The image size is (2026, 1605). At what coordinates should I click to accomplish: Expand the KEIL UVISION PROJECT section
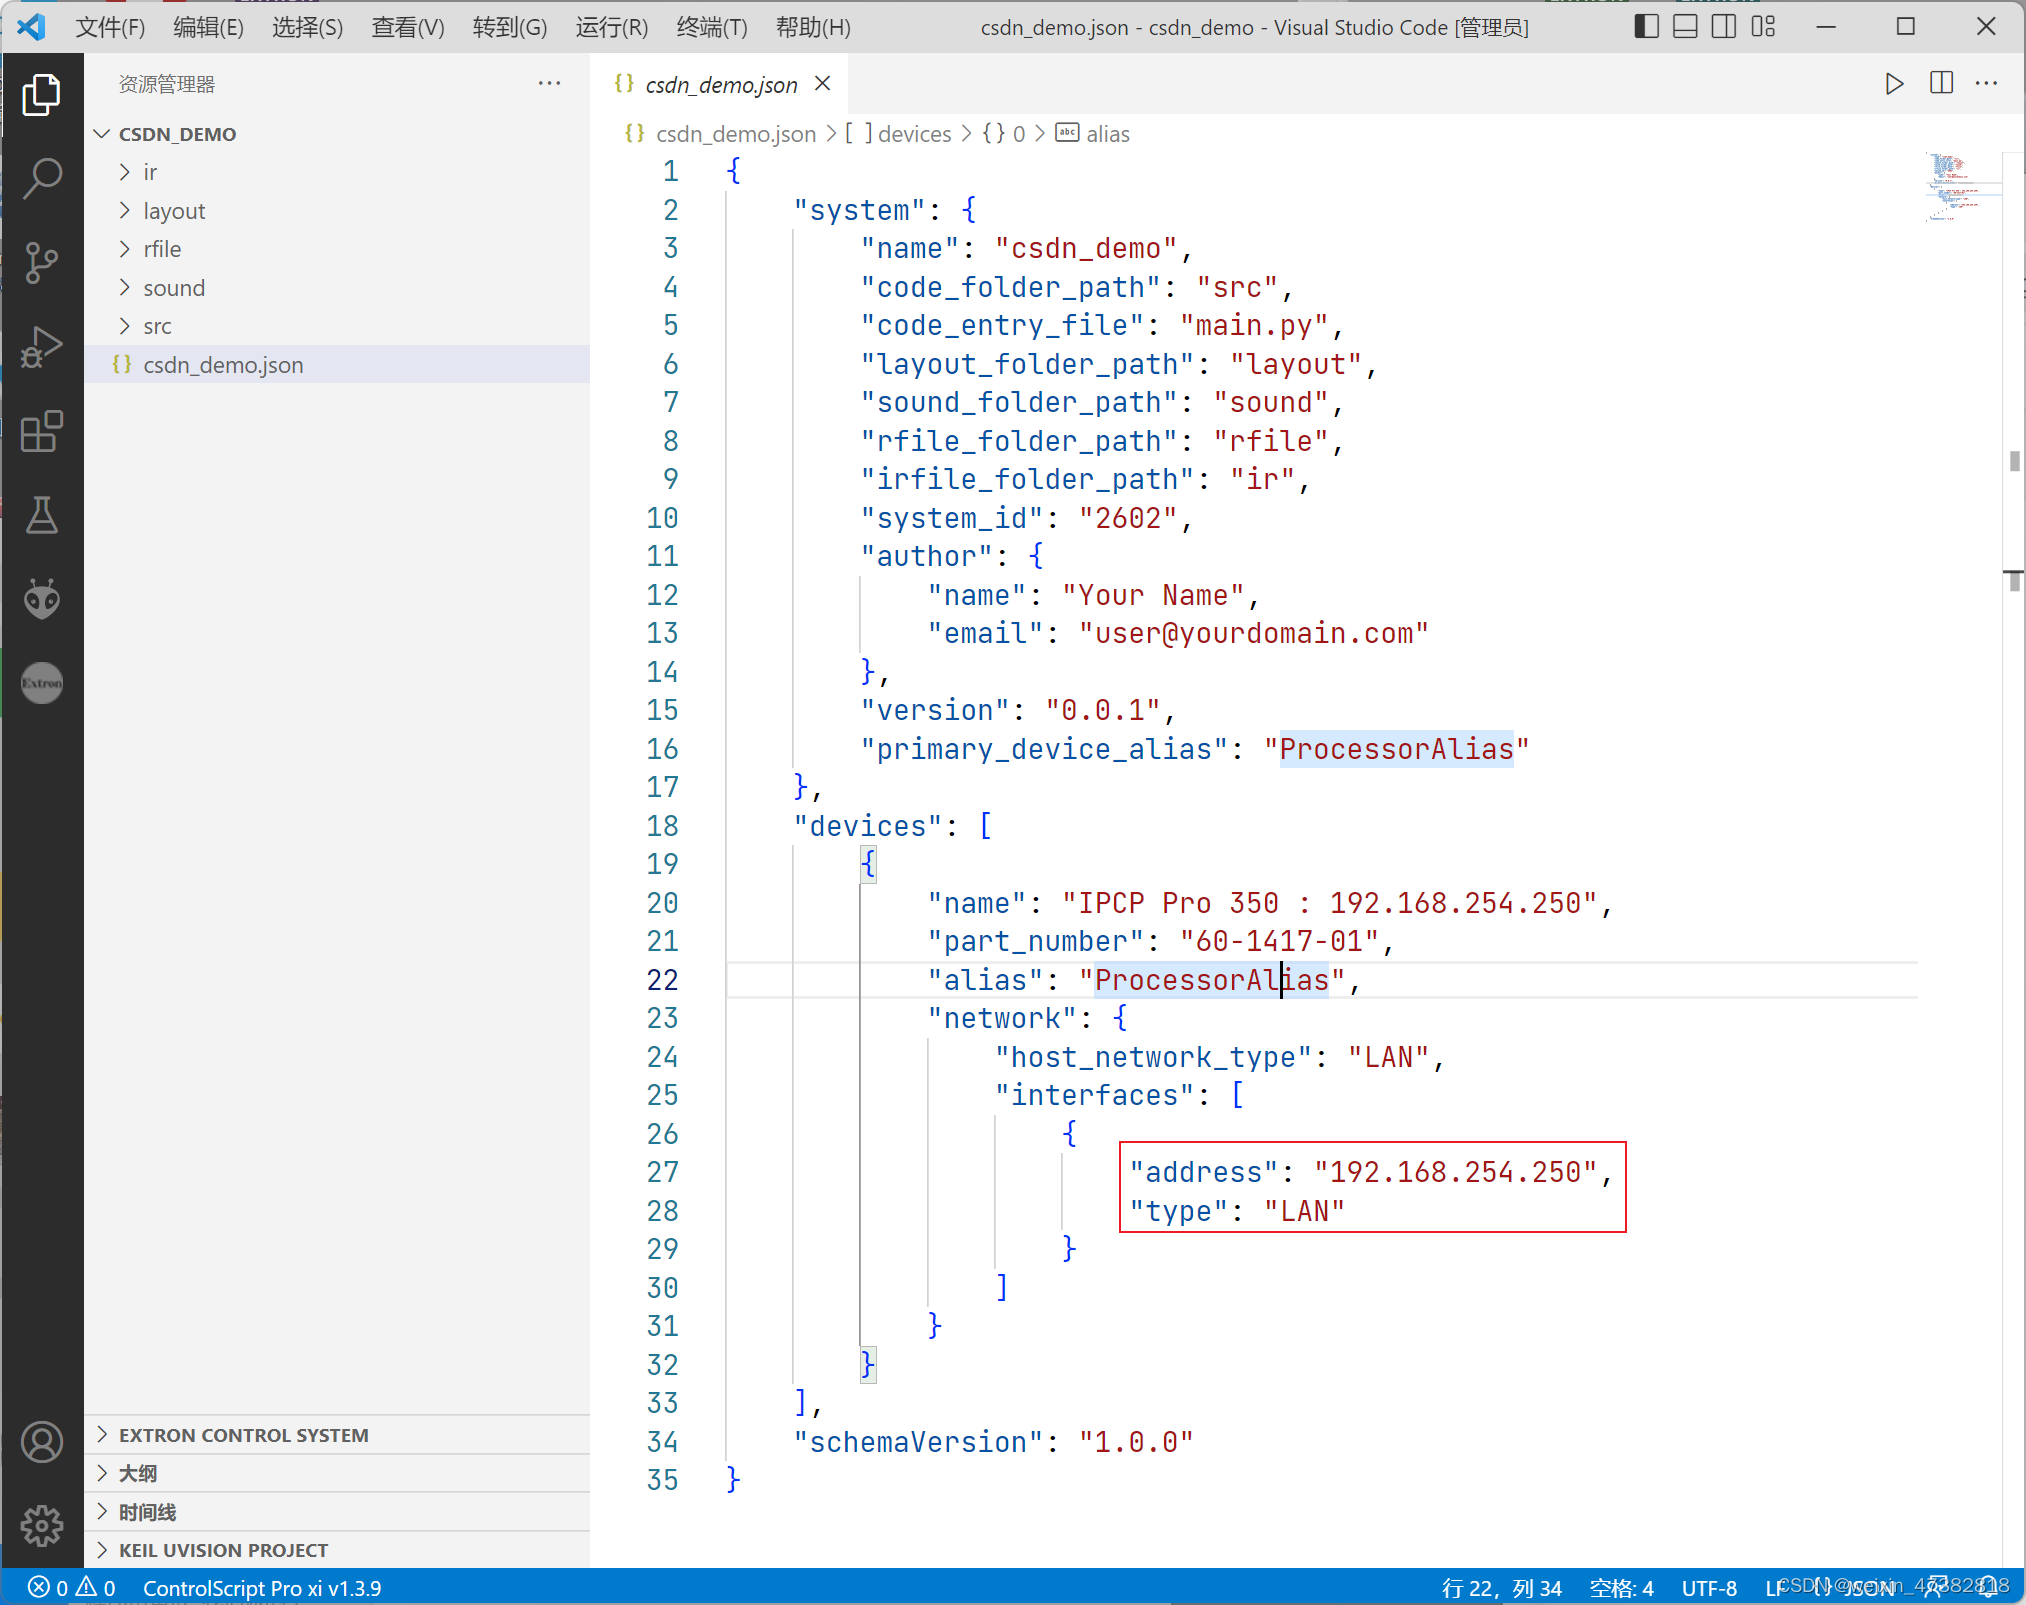coord(223,1550)
